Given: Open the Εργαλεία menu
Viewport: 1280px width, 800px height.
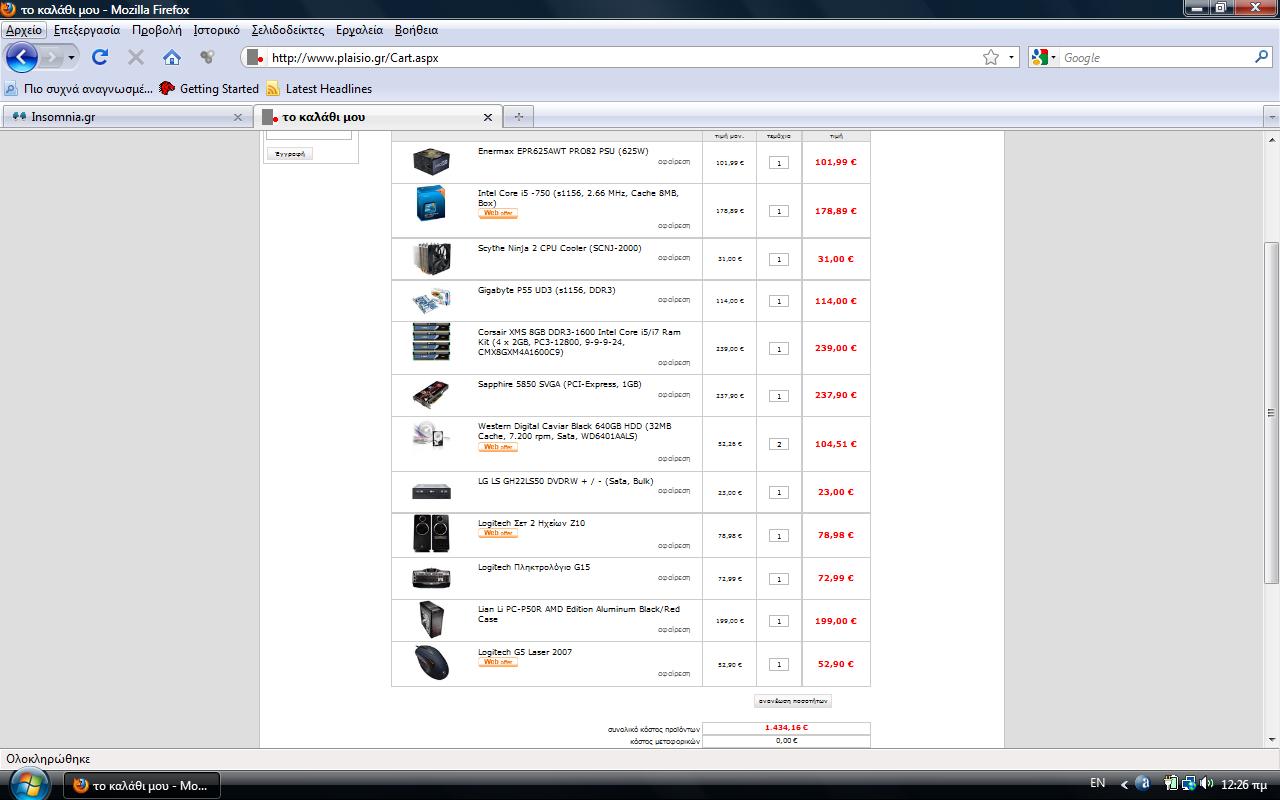Looking at the screenshot, I should (359, 30).
